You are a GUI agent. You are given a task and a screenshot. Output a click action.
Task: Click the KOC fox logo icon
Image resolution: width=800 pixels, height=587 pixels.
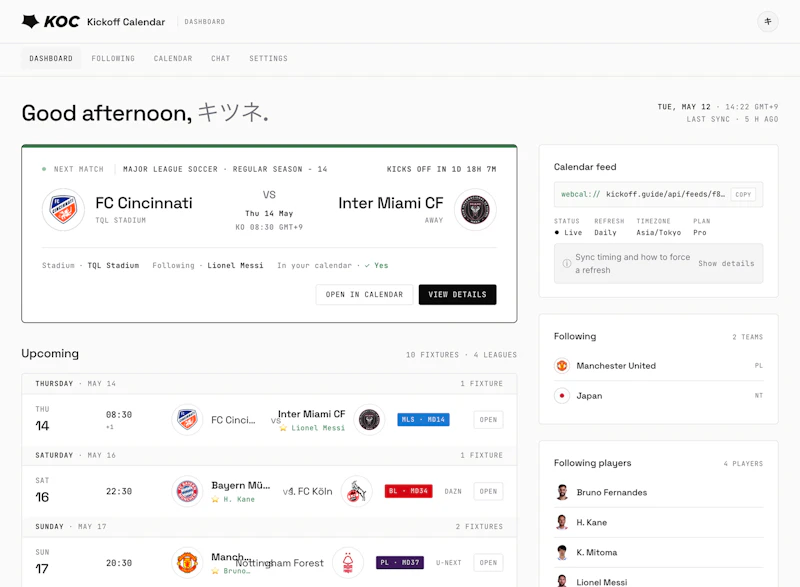(x=30, y=21)
